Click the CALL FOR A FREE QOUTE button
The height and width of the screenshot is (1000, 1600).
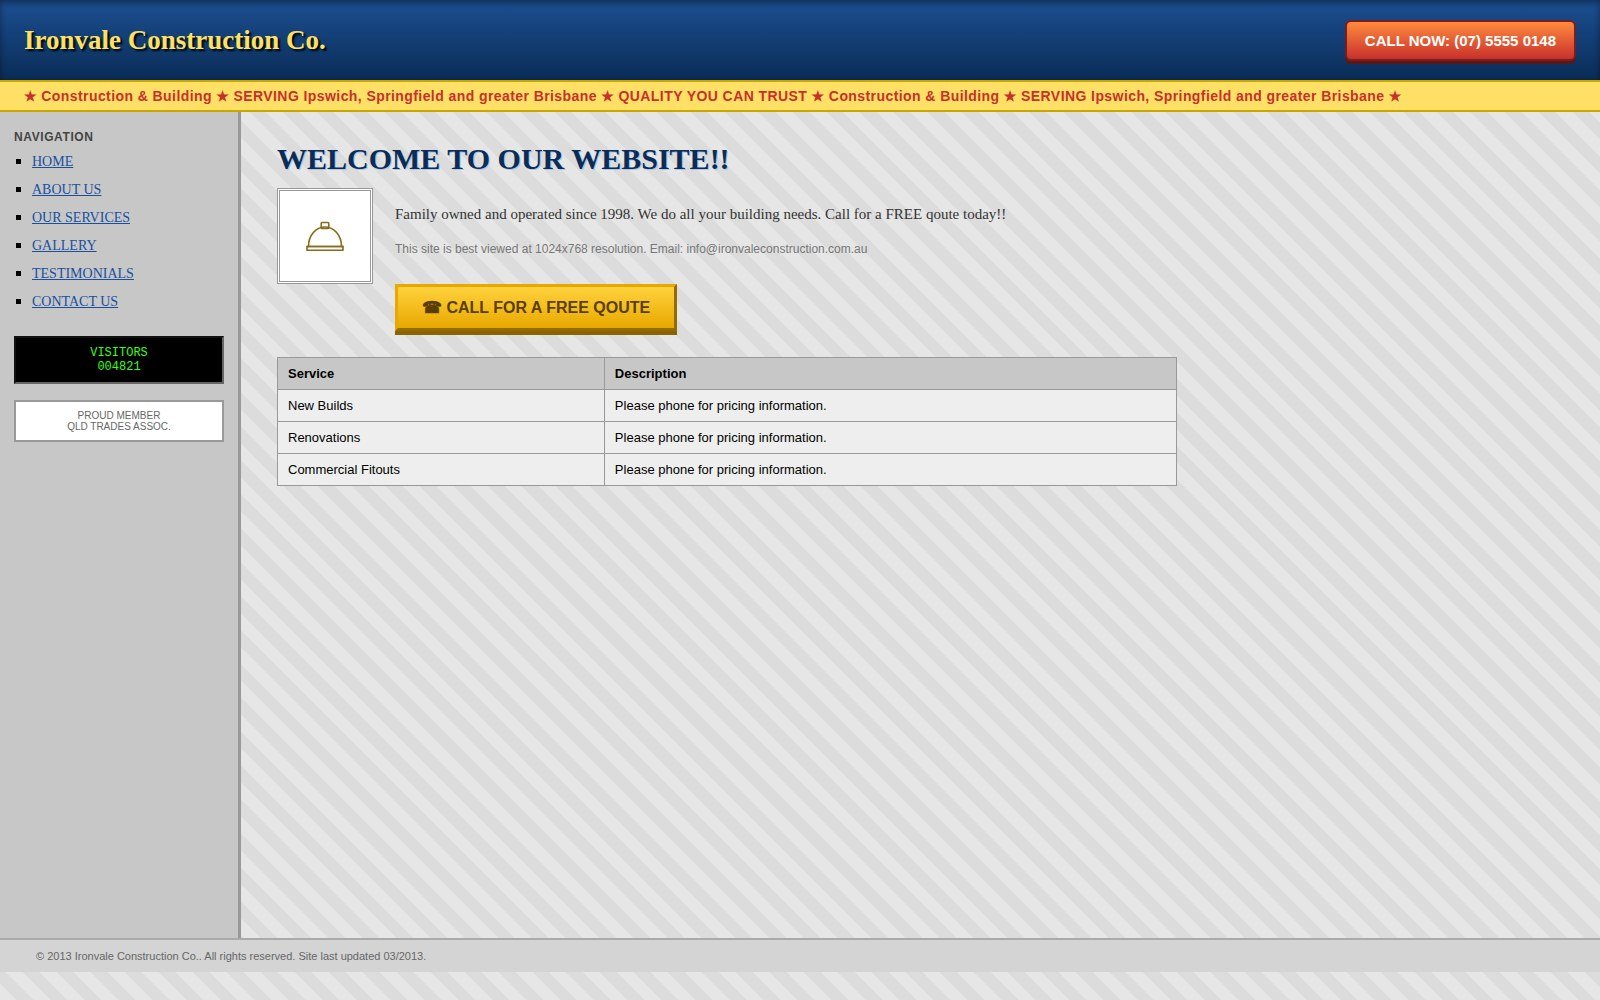[x=536, y=309]
